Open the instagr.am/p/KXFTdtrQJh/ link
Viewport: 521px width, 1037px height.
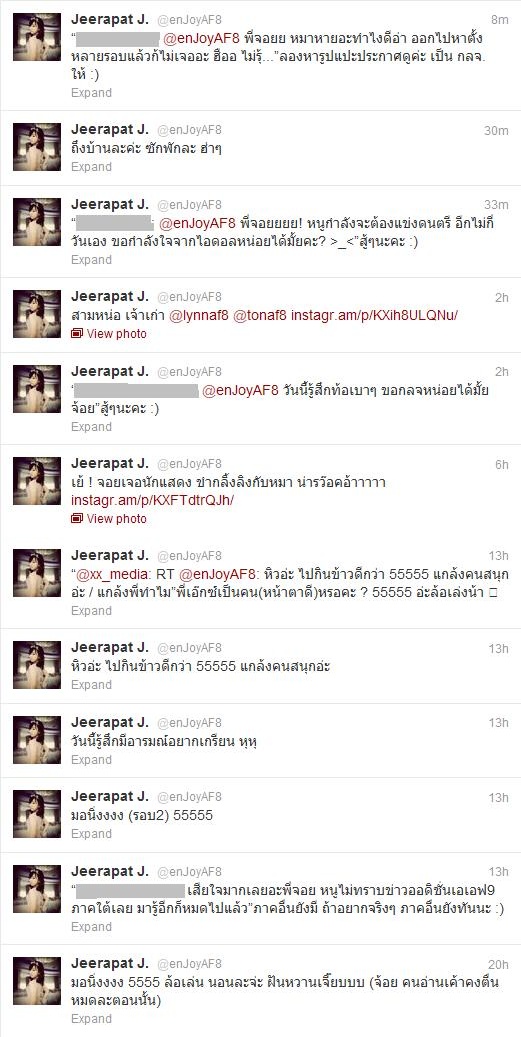pyautogui.click(x=153, y=501)
